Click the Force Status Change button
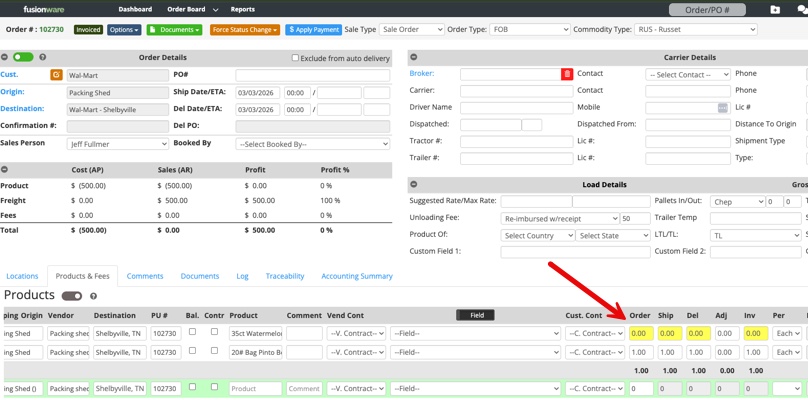Viewport: 808px width, 400px height. pyautogui.click(x=245, y=30)
